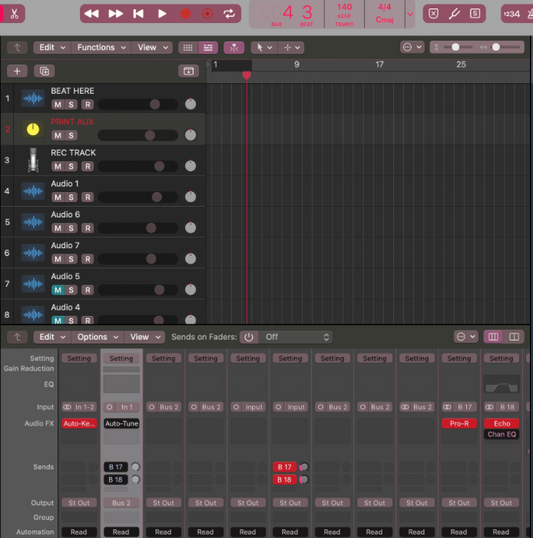Image resolution: width=533 pixels, height=538 pixels.
Task: Record-enable the REC TRACK track
Action: point(88,166)
